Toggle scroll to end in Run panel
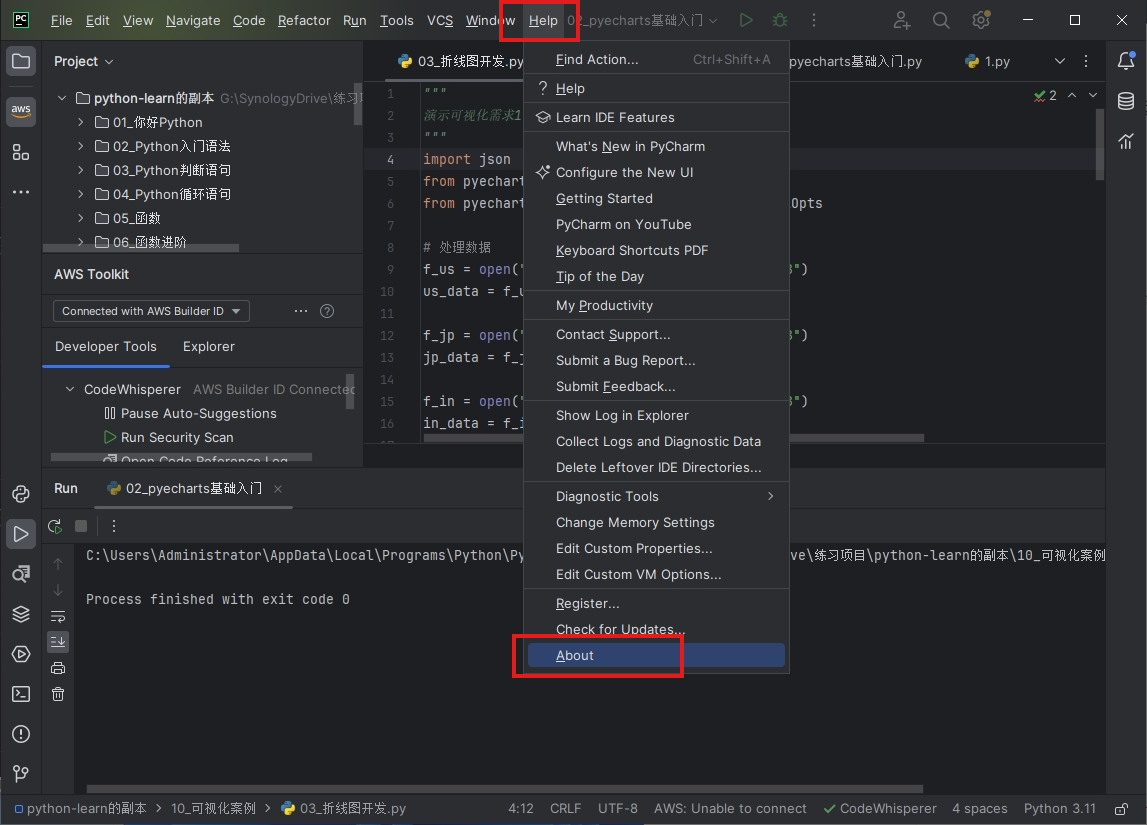Viewport: 1147px width, 825px height. (x=58, y=642)
